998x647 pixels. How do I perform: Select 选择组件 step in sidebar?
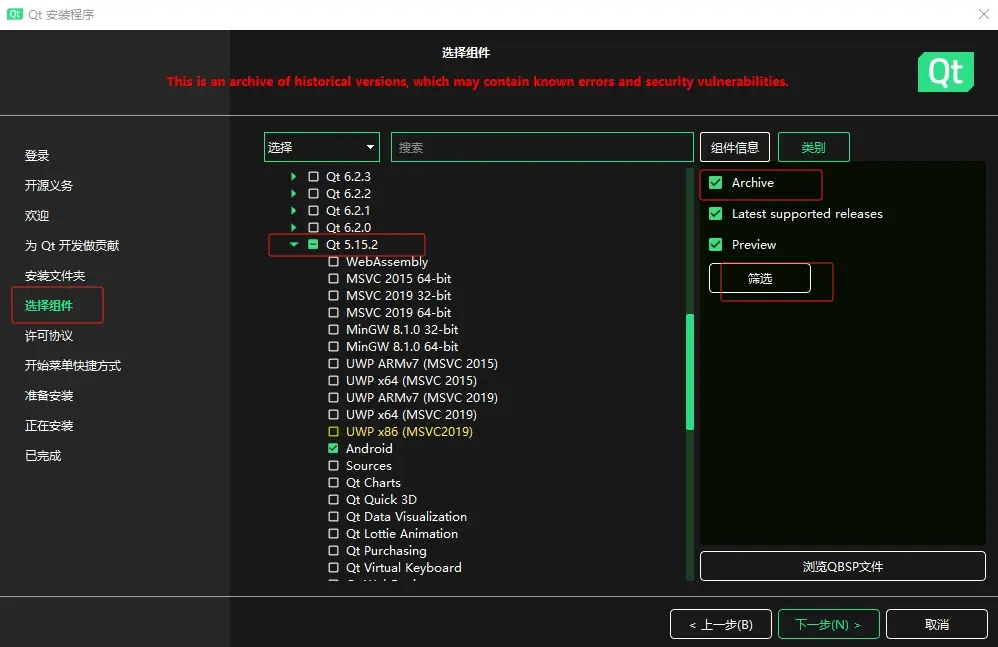pyautogui.click(x=49, y=305)
